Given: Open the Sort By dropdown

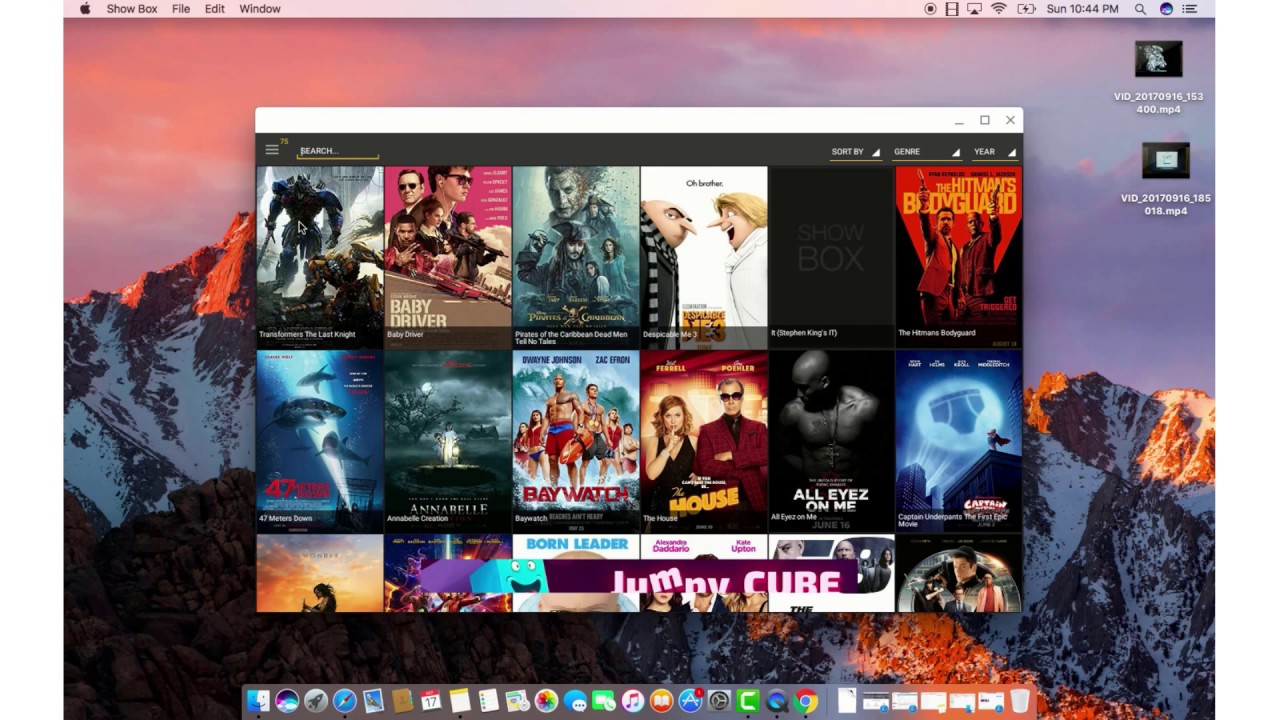Looking at the screenshot, I should [855, 152].
